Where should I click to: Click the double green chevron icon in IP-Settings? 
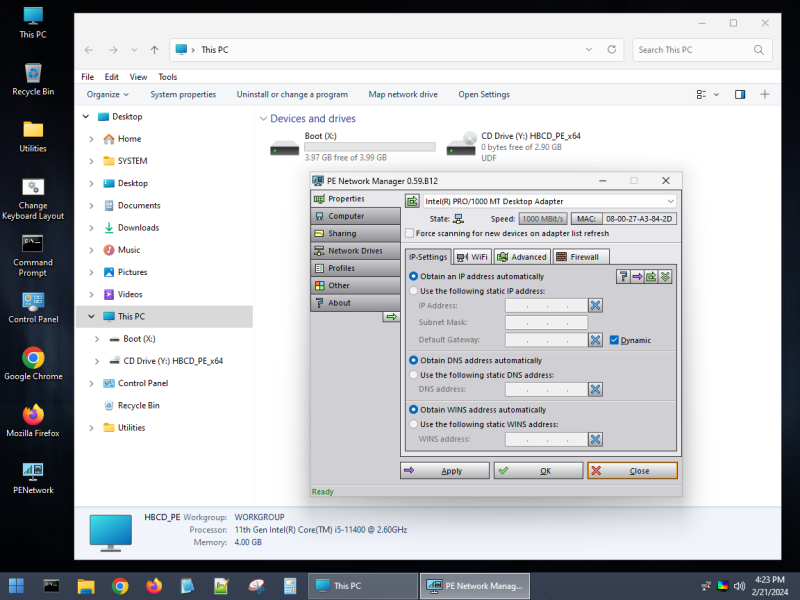click(665, 277)
